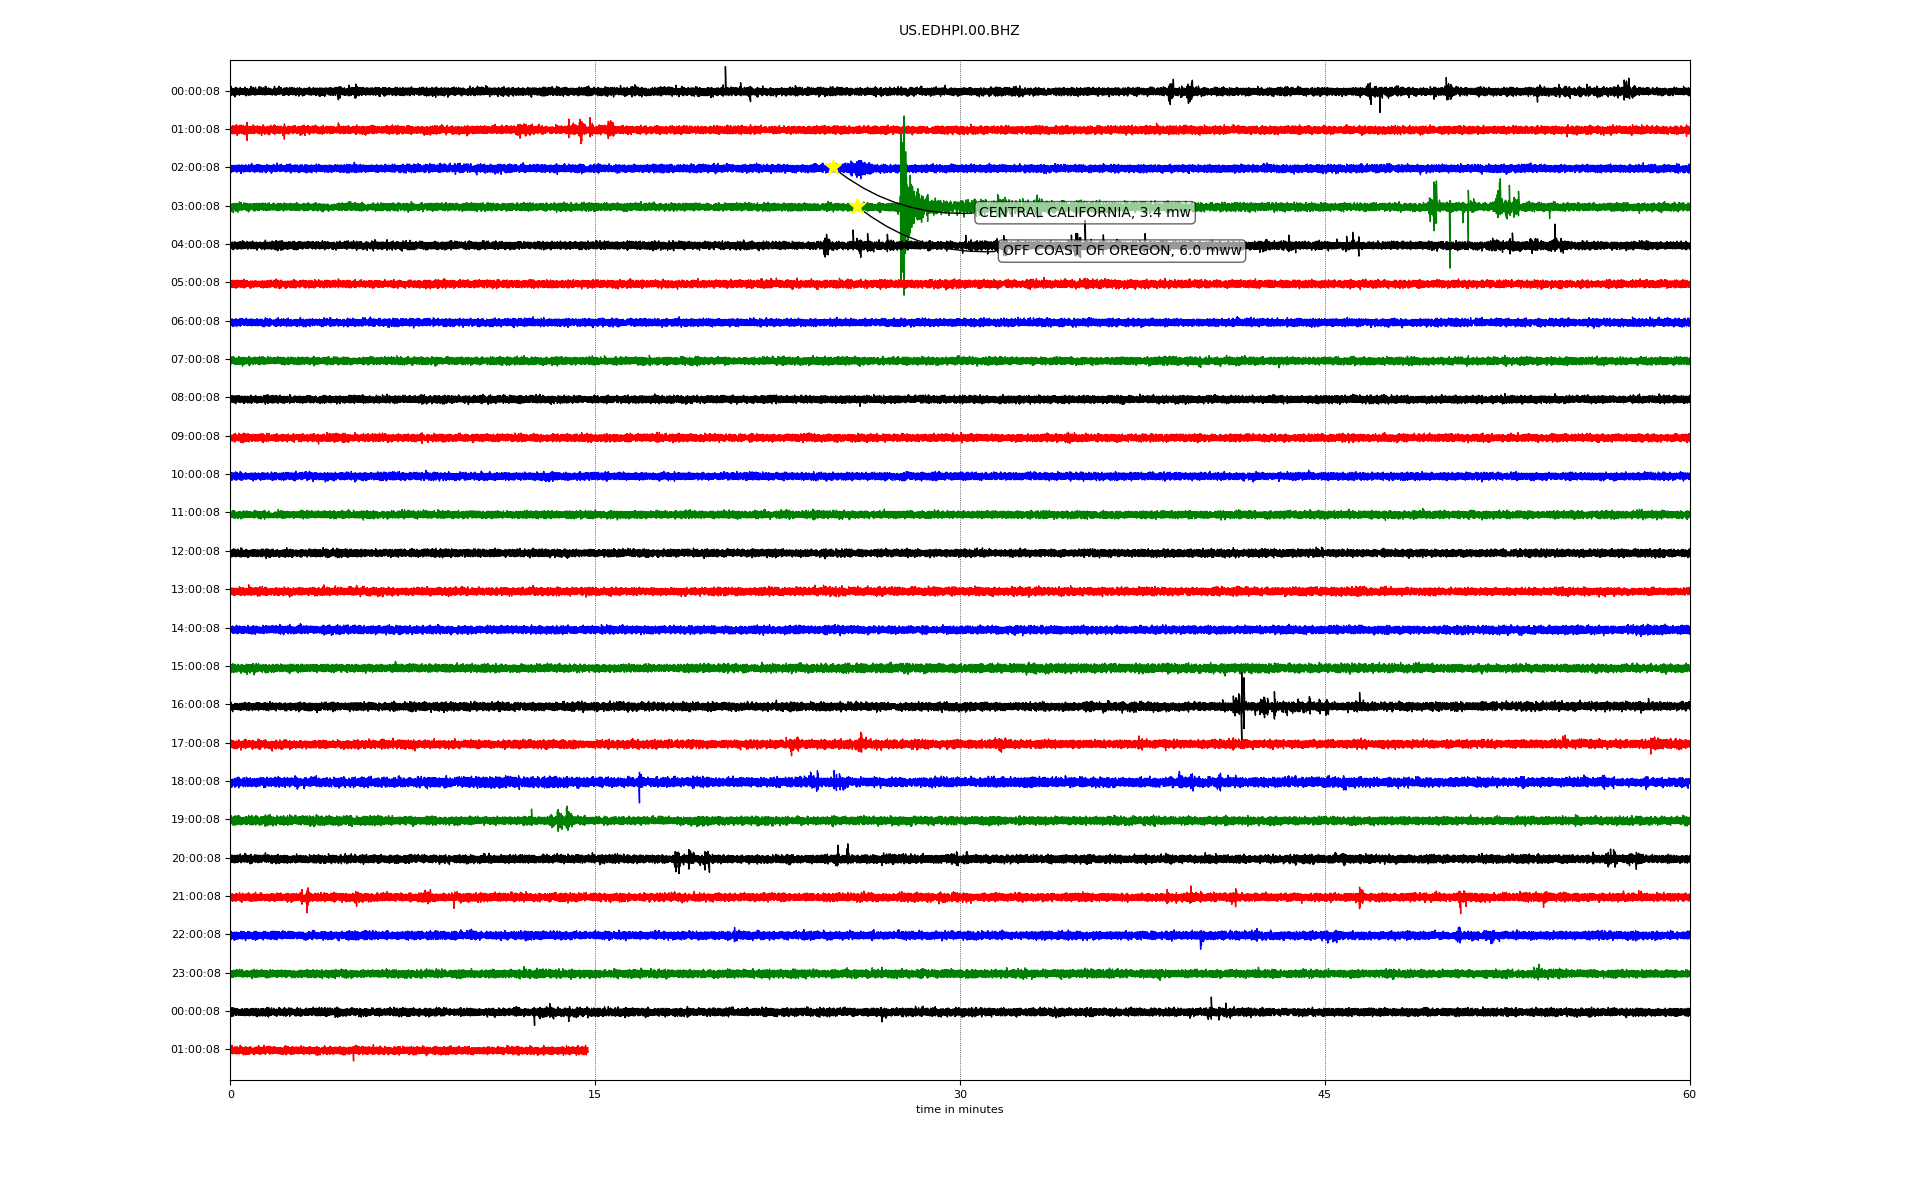Click the 19:00:08 row time label
The width and height of the screenshot is (1920, 1200).
195,820
